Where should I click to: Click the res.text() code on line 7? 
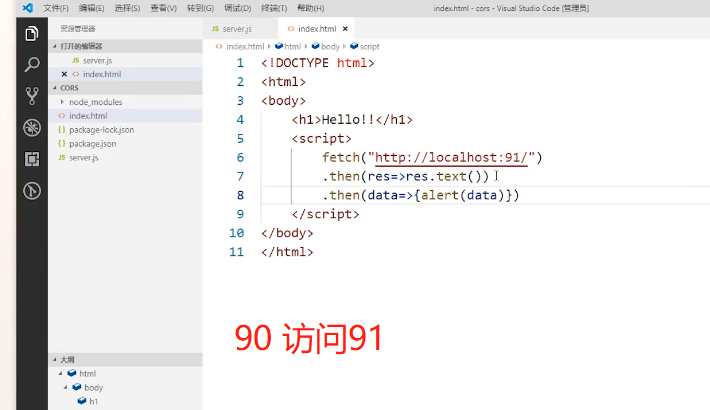point(444,176)
